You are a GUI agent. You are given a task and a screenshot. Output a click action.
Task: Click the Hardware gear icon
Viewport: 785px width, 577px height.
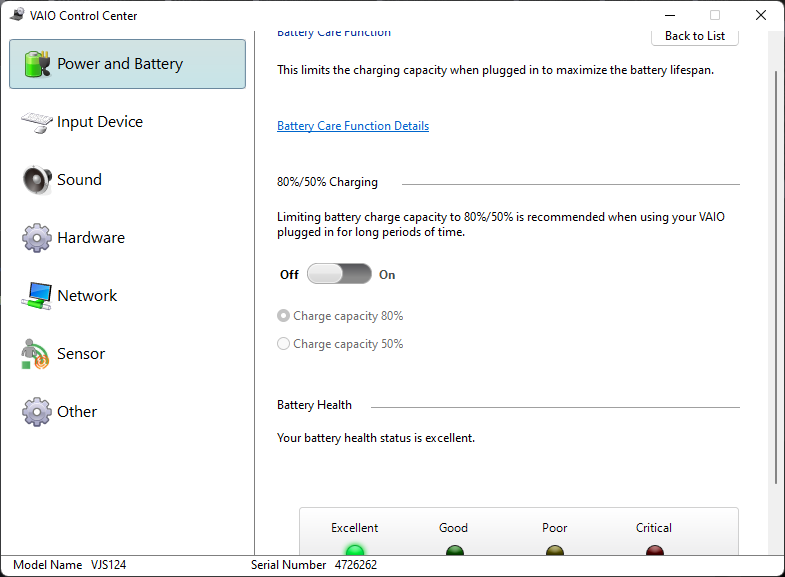37,238
